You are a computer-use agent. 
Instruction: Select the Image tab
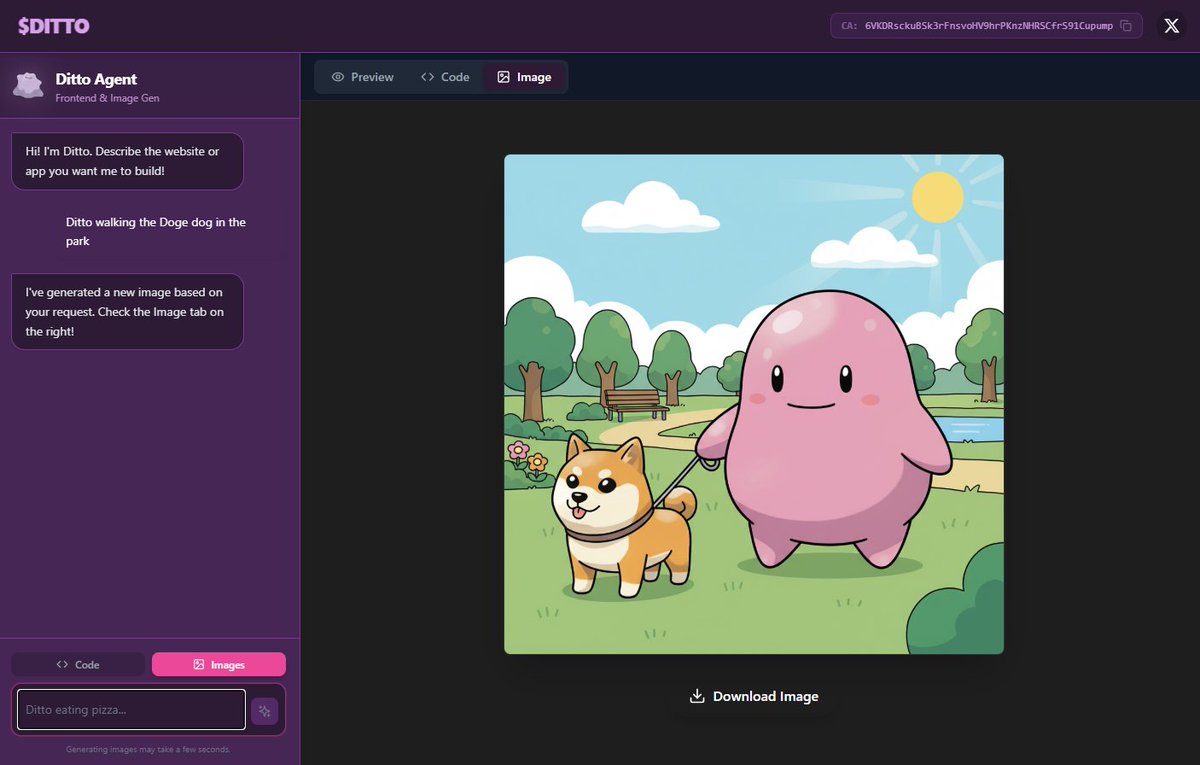(524, 76)
